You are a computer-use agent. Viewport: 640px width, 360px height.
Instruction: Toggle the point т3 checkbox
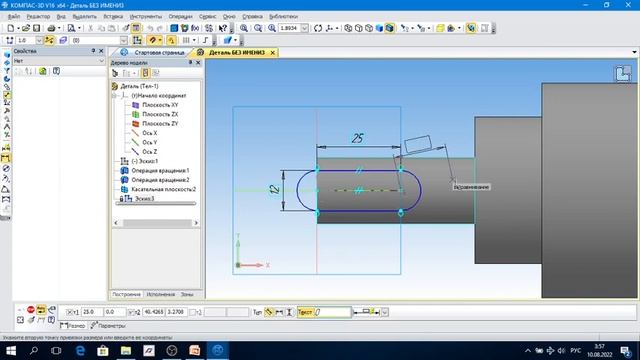(x=193, y=312)
